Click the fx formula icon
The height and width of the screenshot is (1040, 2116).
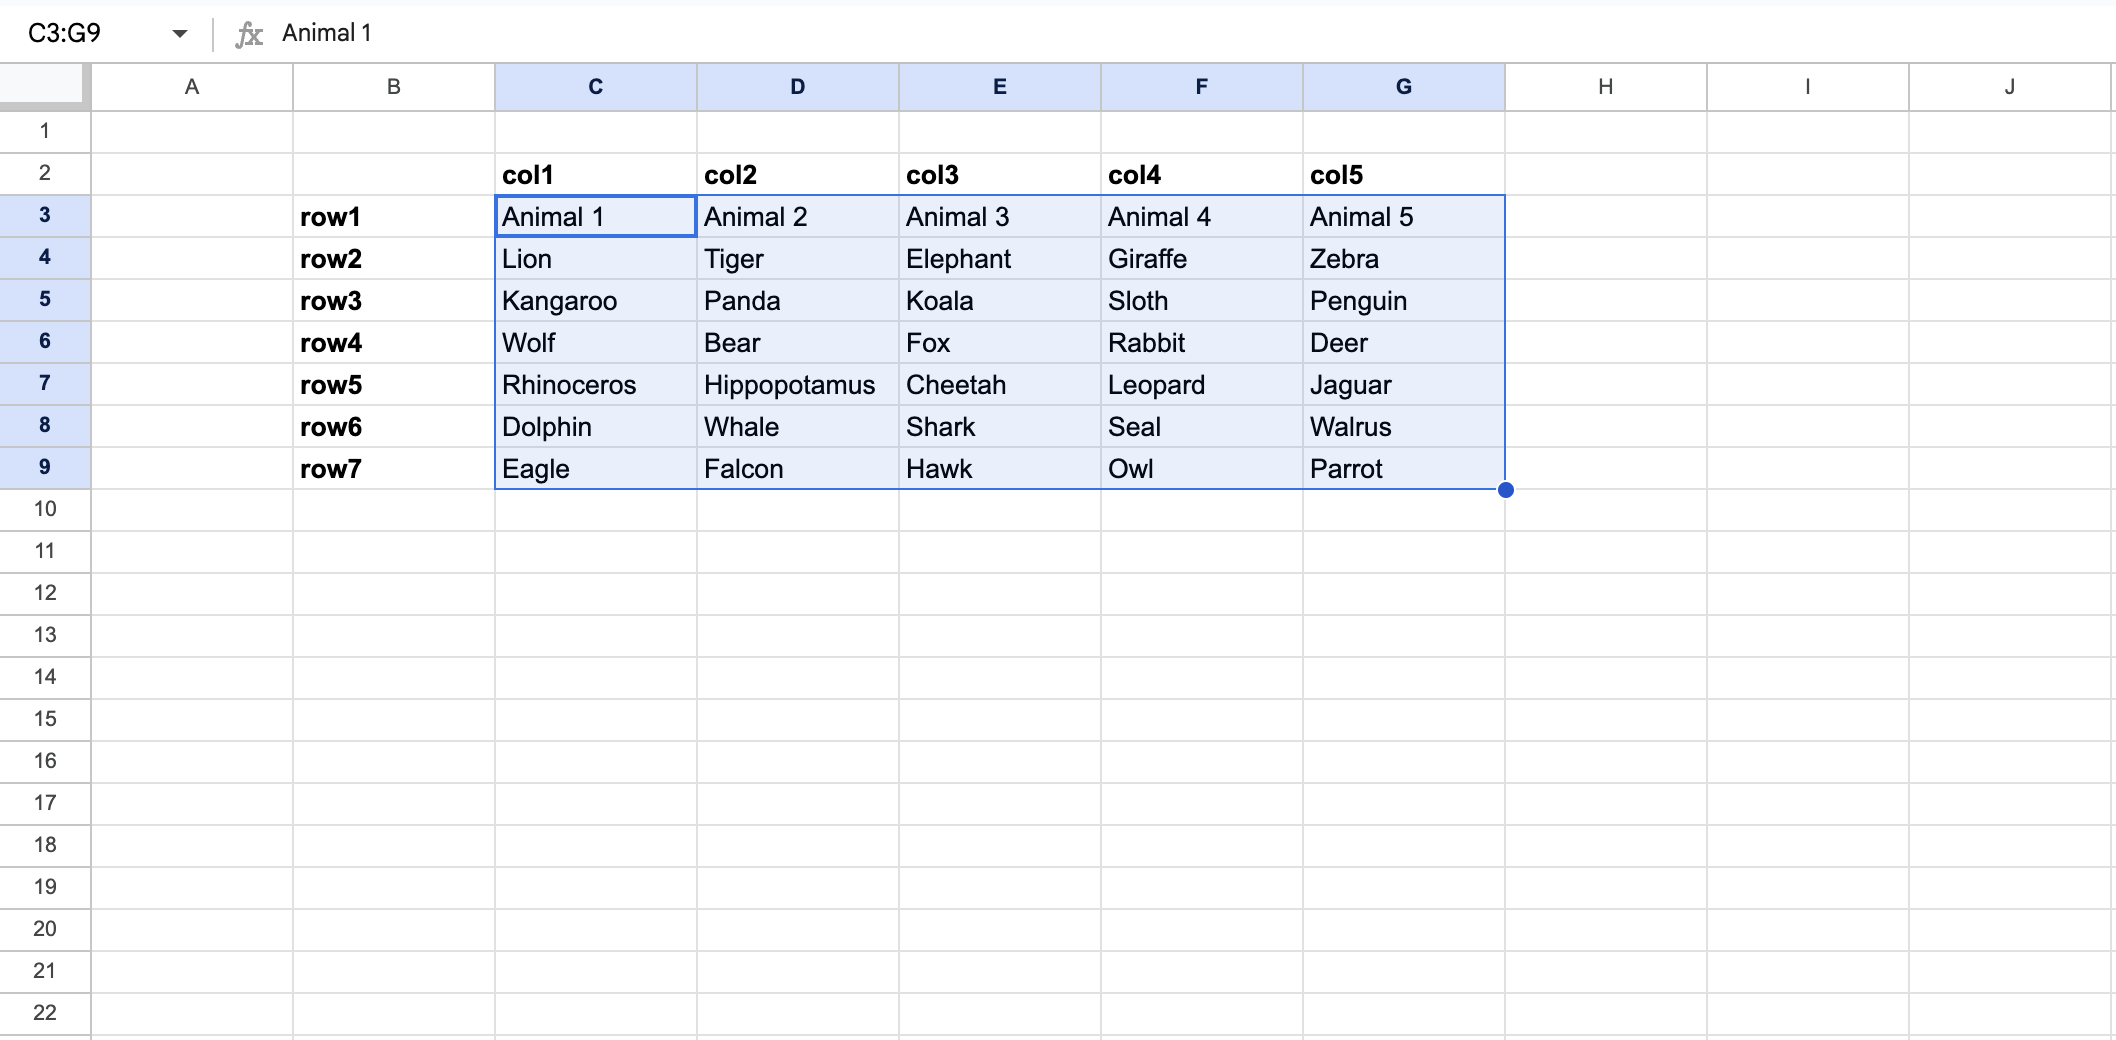click(248, 32)
